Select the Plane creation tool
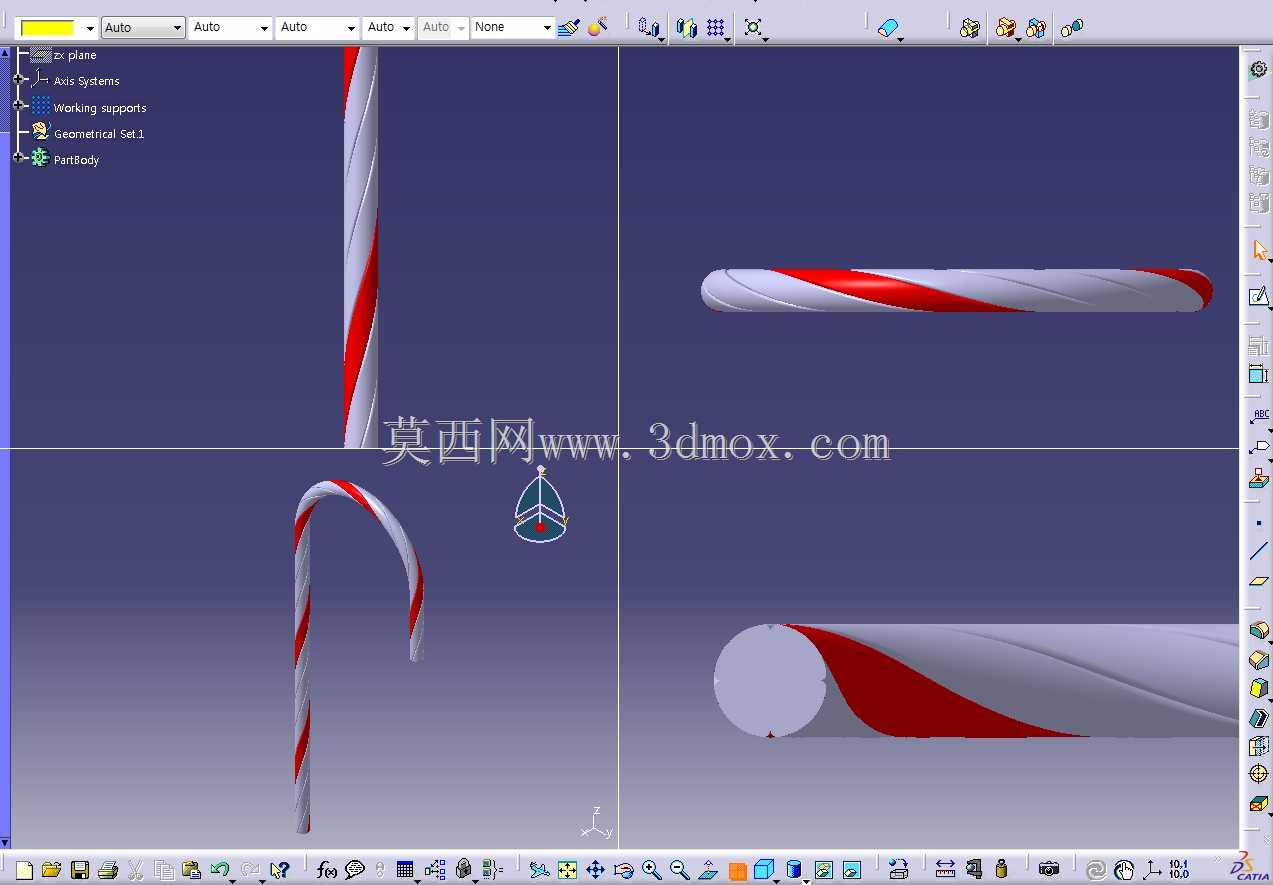 [x=1259, y=581]
